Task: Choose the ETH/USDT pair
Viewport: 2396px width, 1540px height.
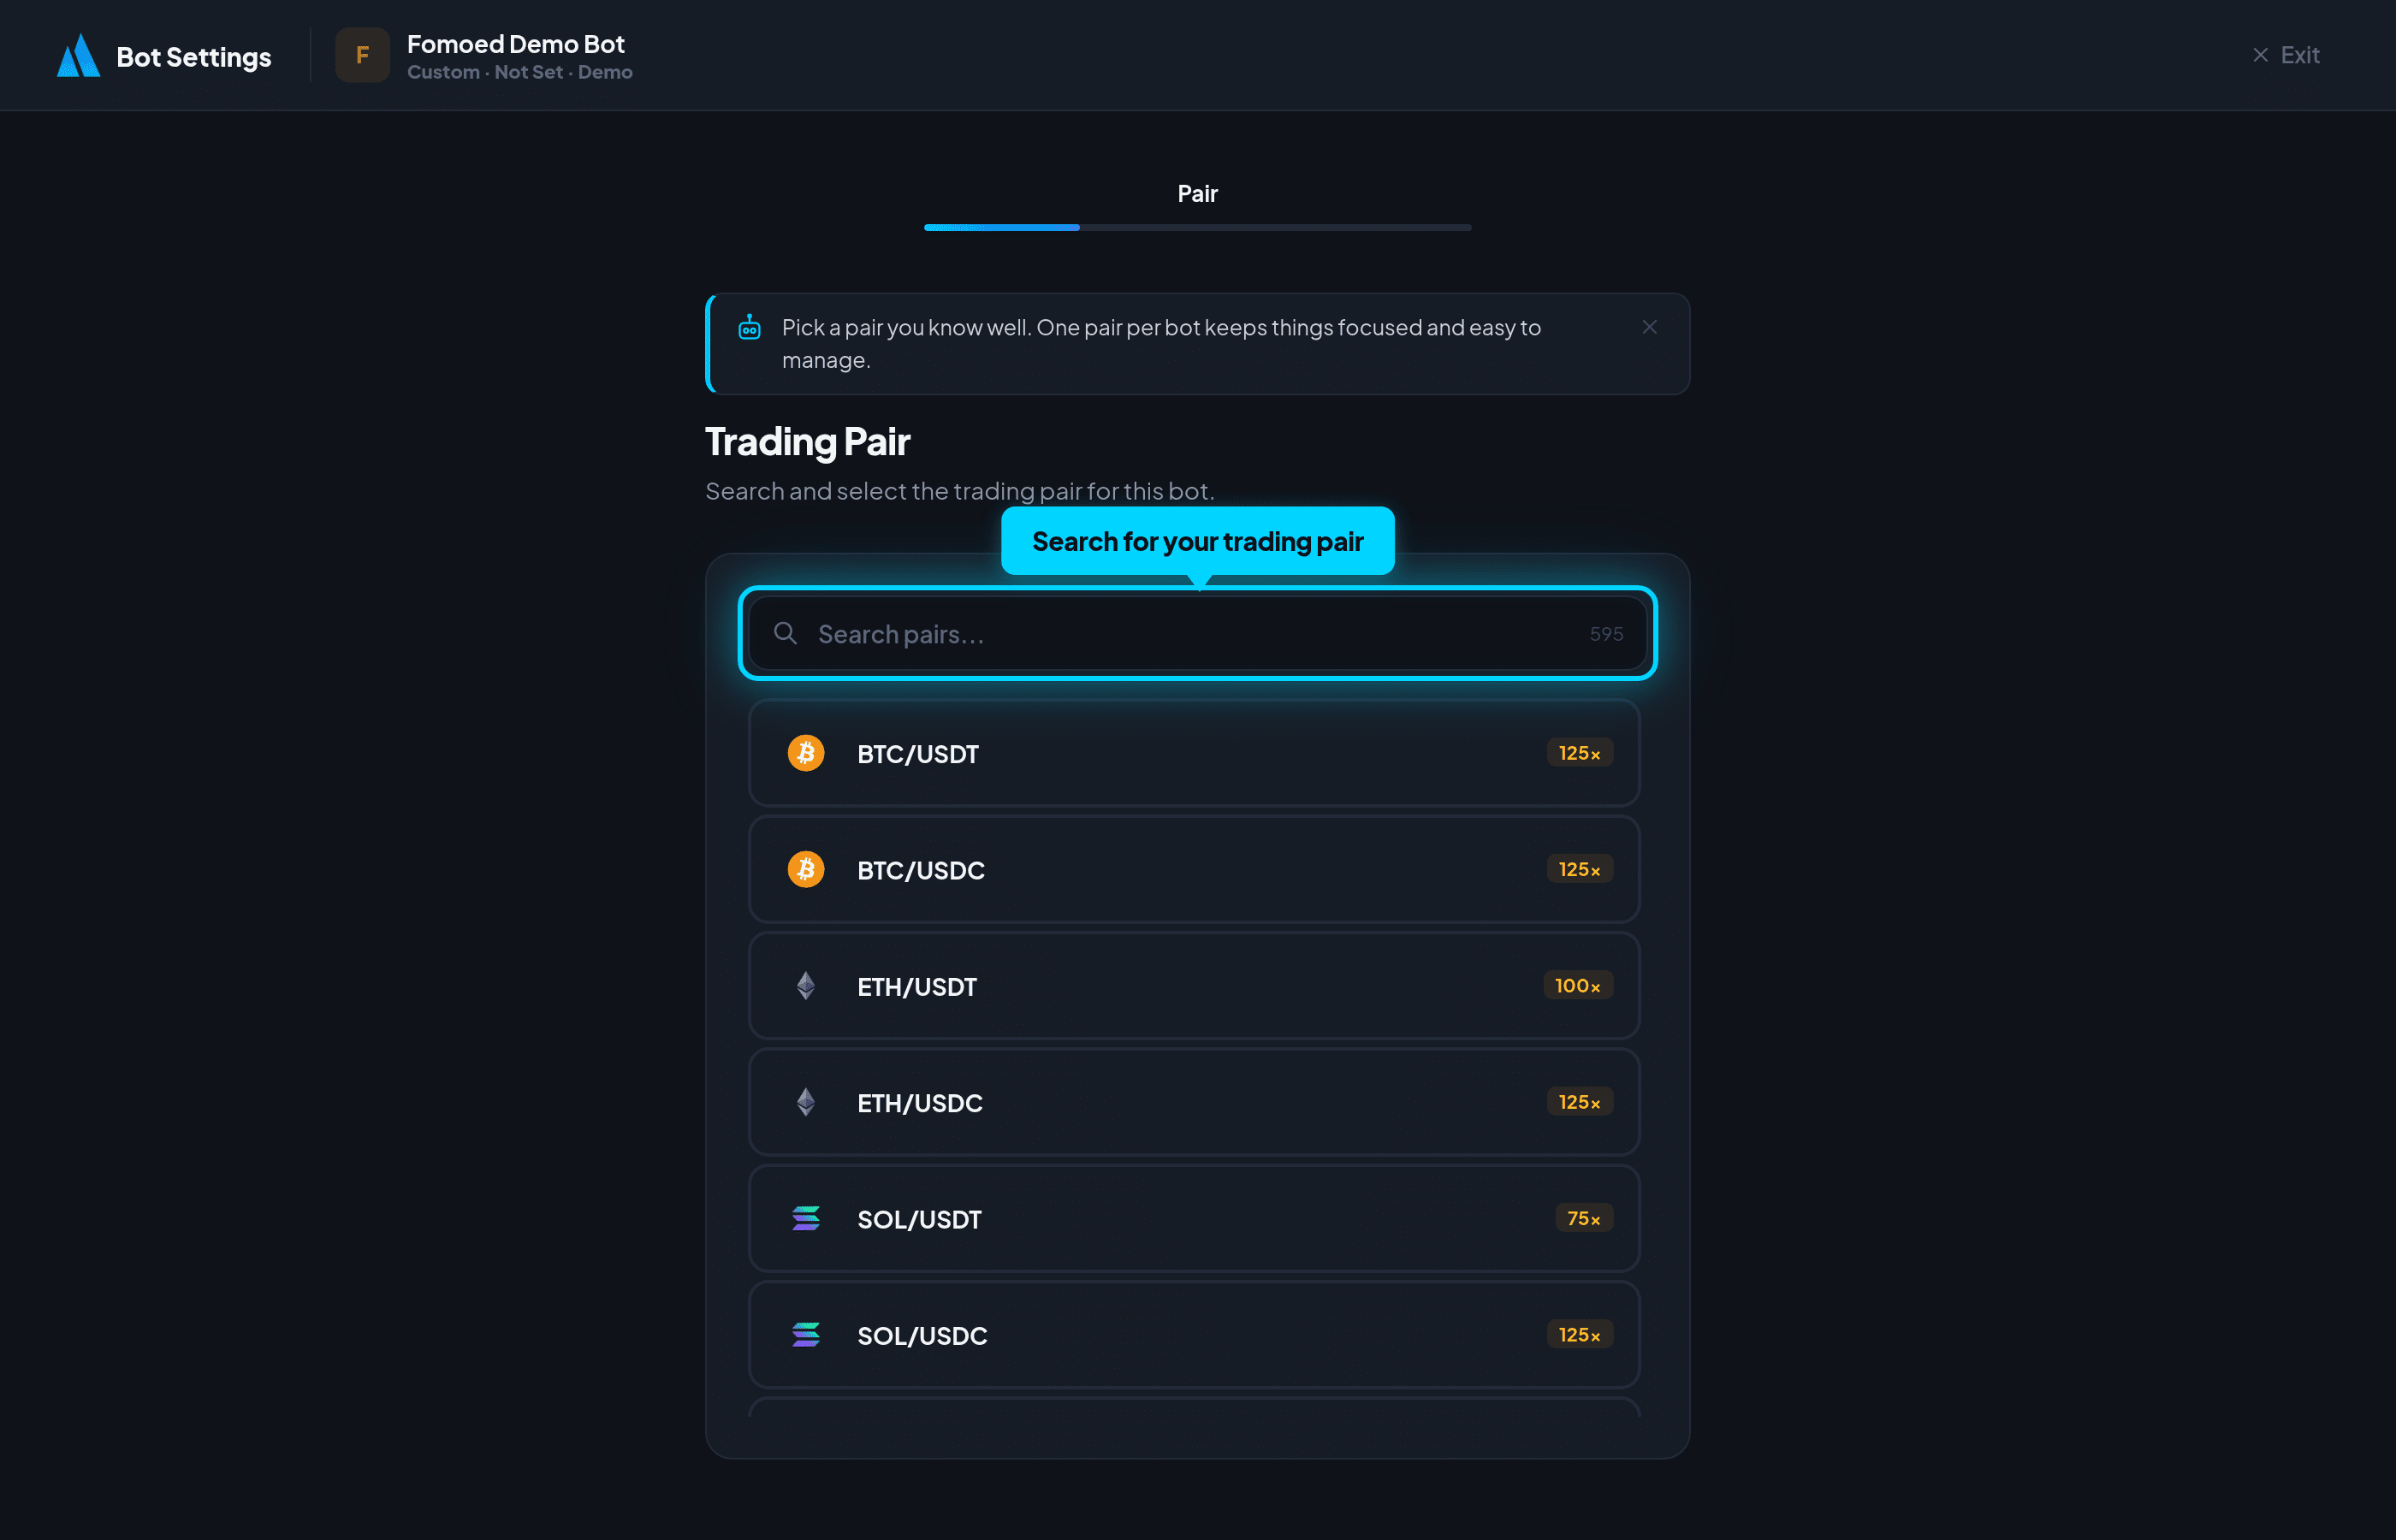Action: click(x=1194, y=986)
